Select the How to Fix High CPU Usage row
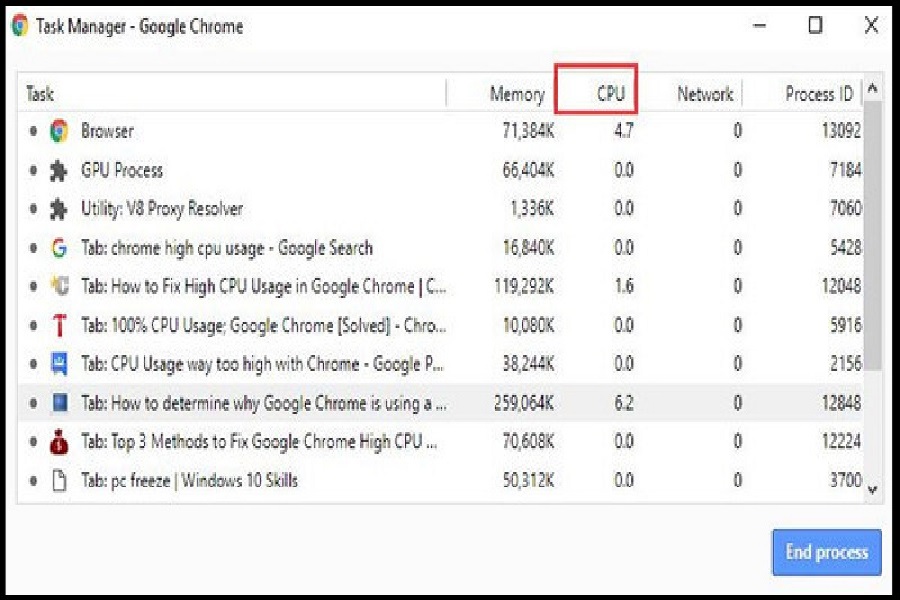Viewport: 900px width, 600px height. (264, 287)
